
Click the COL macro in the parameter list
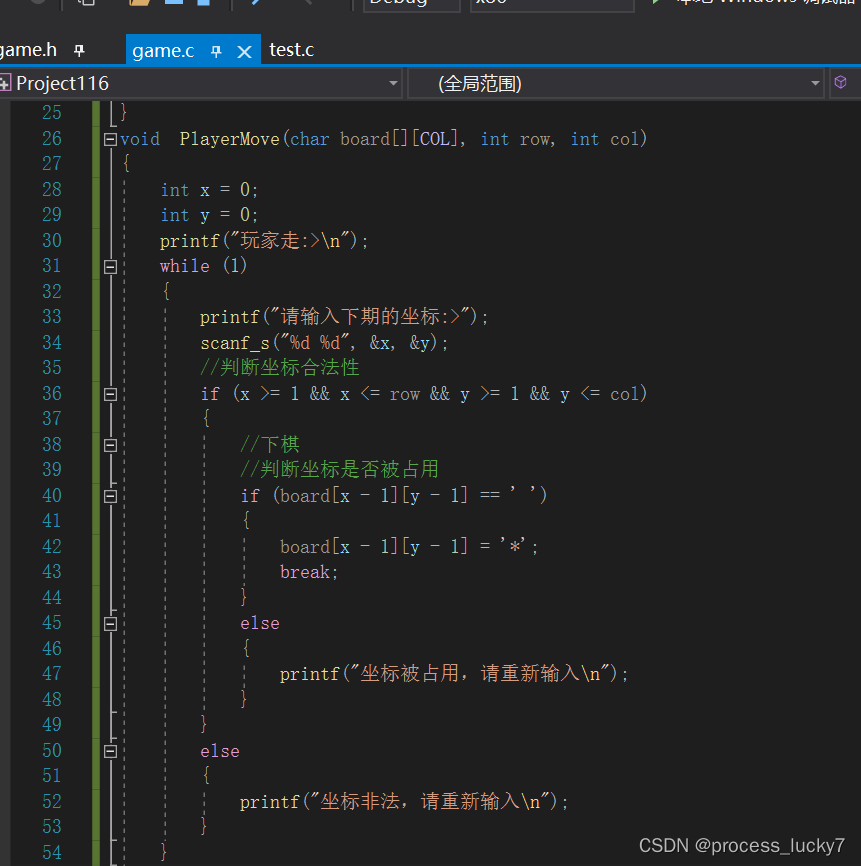coord(435,139)
